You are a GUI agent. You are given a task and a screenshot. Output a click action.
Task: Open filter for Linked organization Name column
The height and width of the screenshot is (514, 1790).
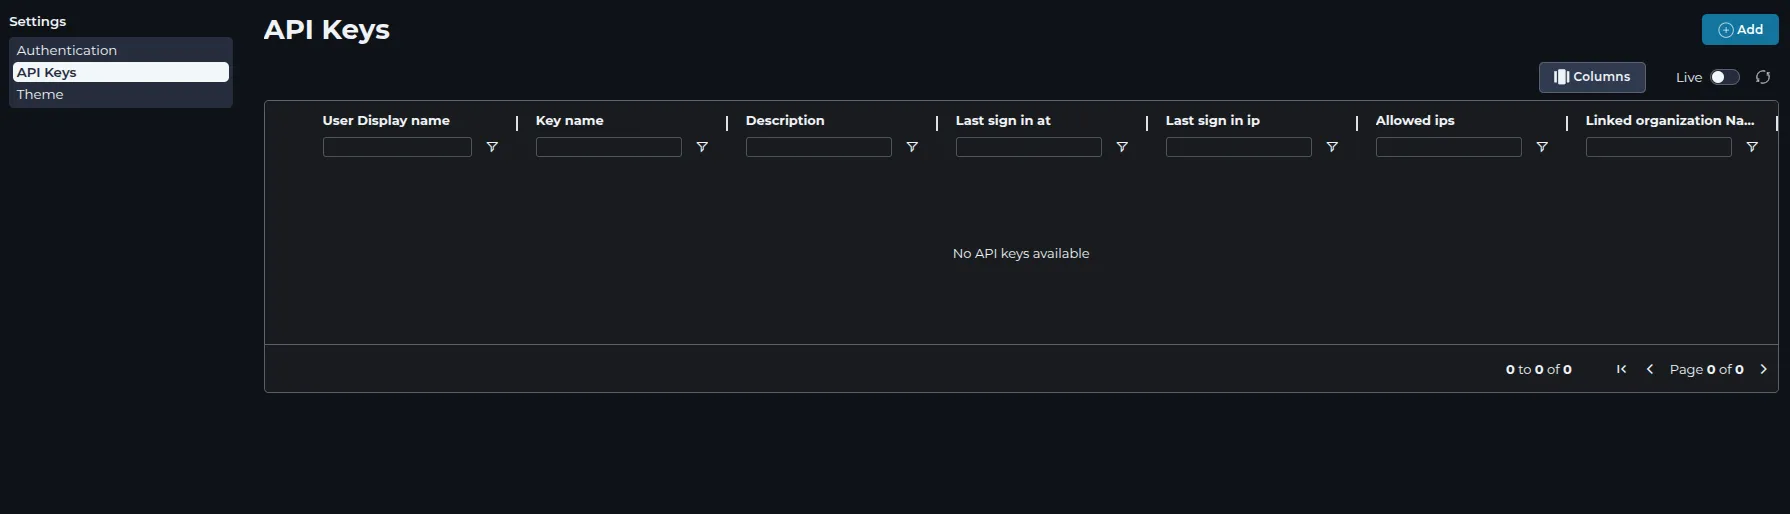click(x=1752, y=147)
